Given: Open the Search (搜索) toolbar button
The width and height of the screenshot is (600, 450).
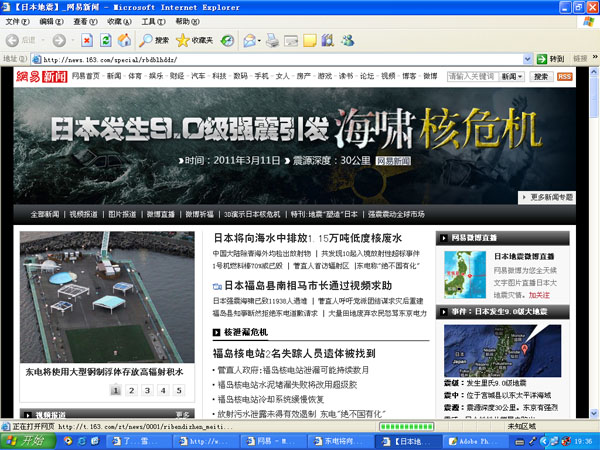Looking at the screenshot, I should pos(152,40).
